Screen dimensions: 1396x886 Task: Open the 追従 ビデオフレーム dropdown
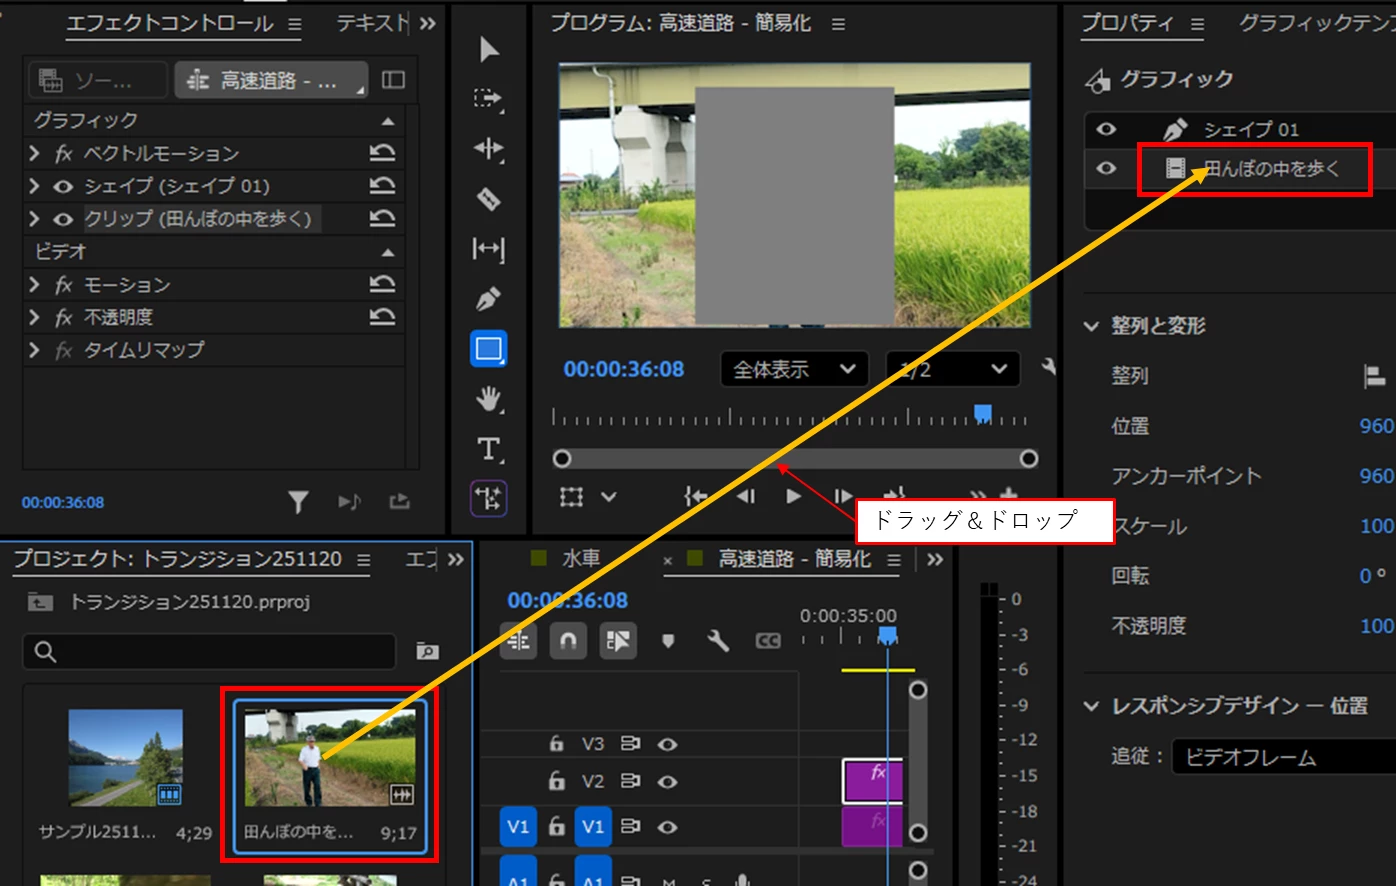[1284, 757]
